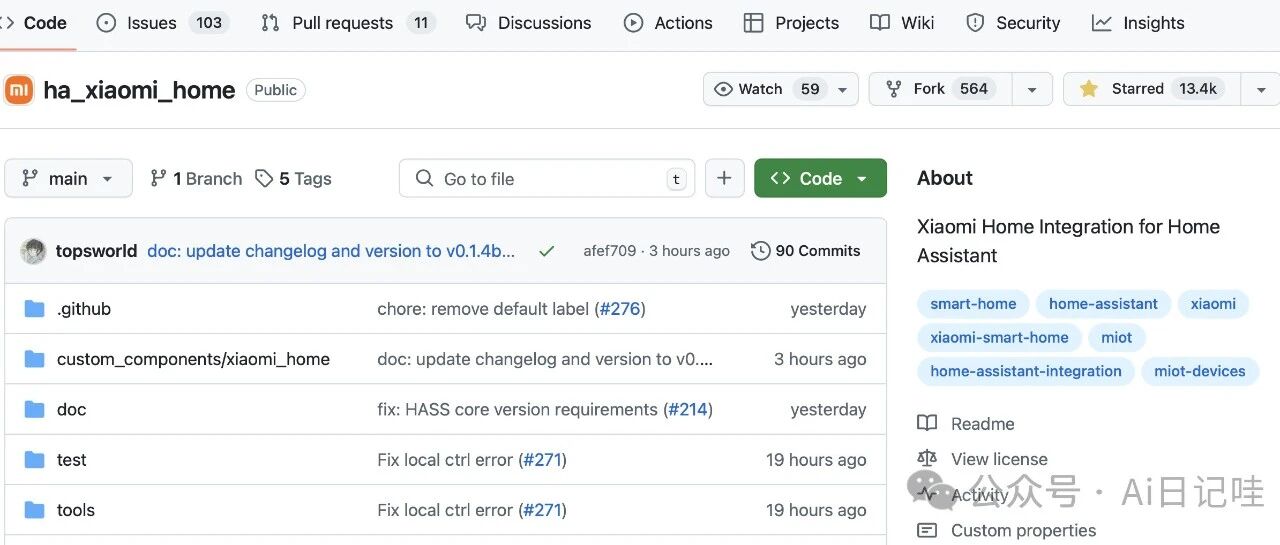
Task: View the 1 Branch link
Action: 196,178
